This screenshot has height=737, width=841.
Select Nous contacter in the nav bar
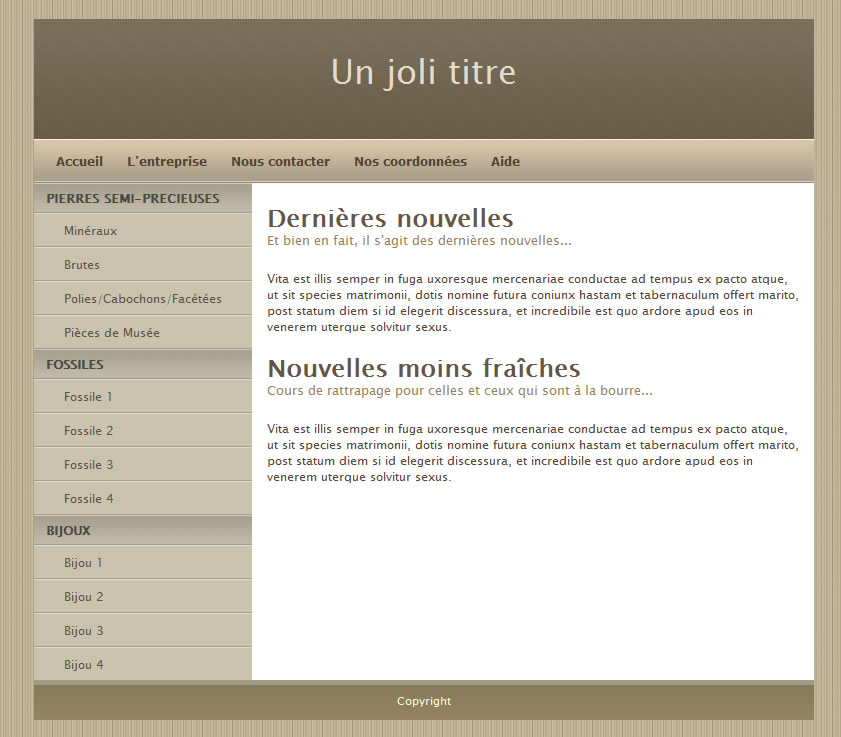pos(281,161)
